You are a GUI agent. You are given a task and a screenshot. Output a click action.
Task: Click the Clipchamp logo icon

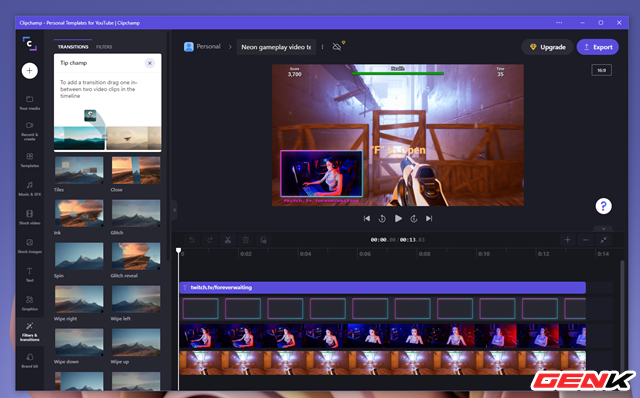pyautogui.click(x=29, y=44)
